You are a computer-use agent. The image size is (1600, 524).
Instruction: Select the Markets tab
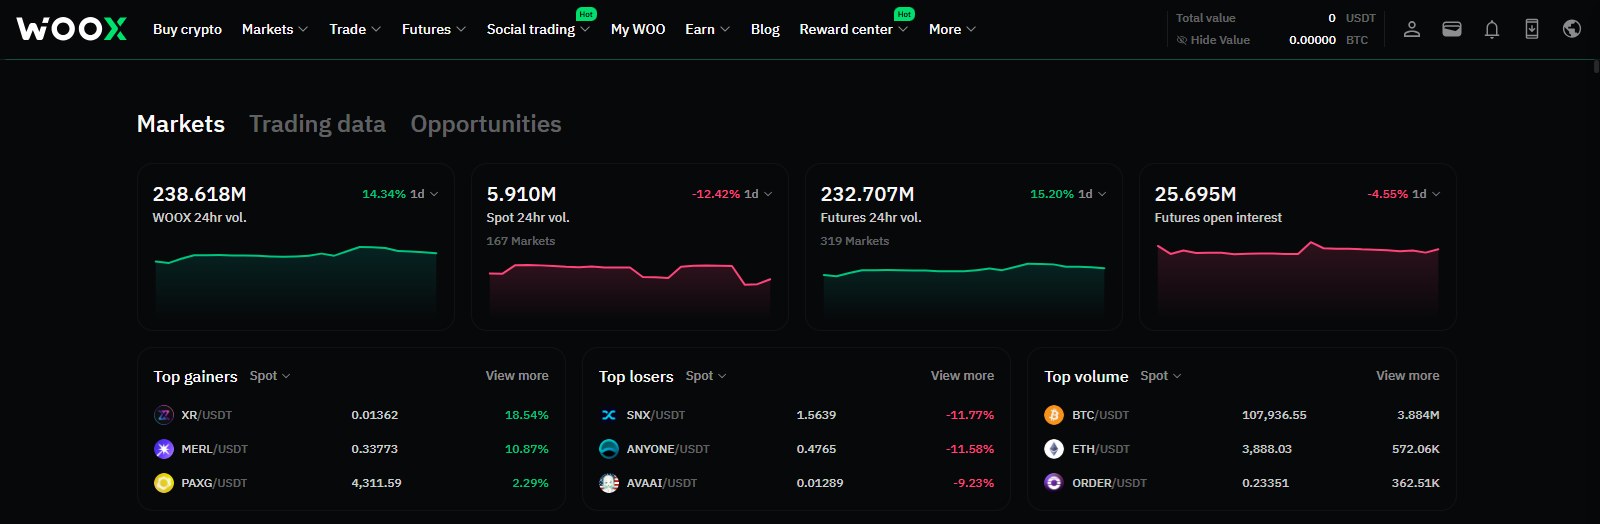pos(181,124)
